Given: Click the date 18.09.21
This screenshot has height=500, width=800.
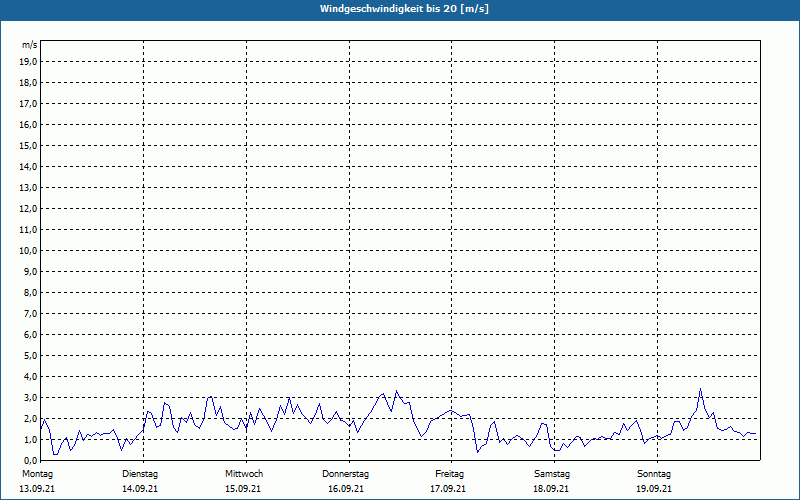Looking at the screenshot, I should click(551, 489).
